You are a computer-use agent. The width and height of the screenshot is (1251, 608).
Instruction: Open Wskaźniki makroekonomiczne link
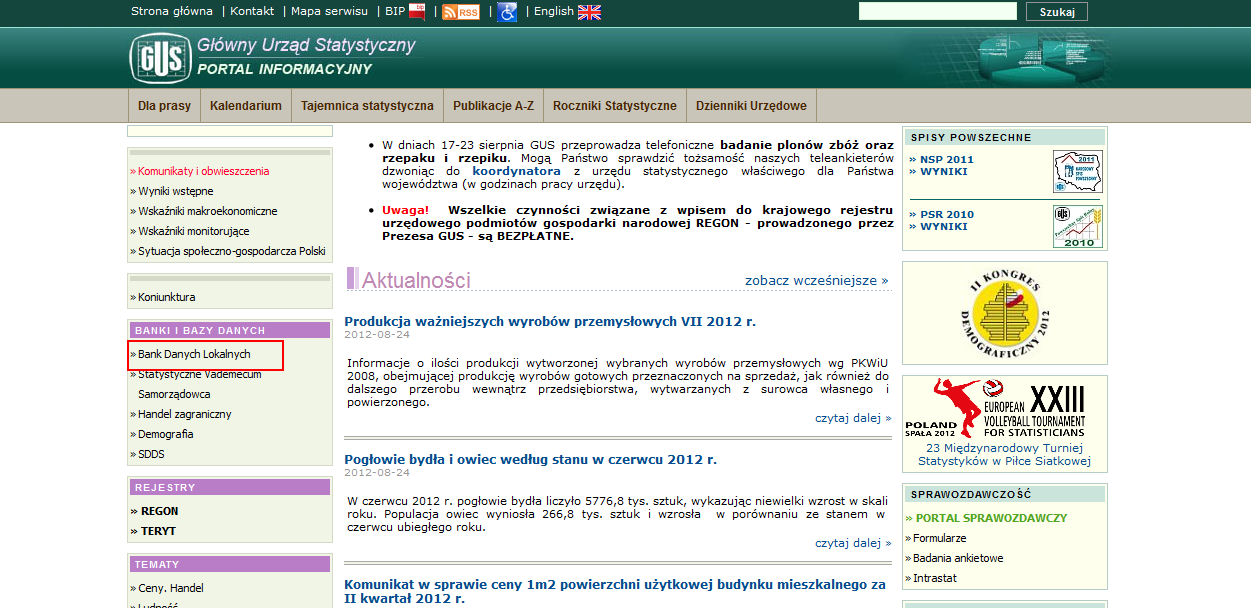(x=207, y=211)
